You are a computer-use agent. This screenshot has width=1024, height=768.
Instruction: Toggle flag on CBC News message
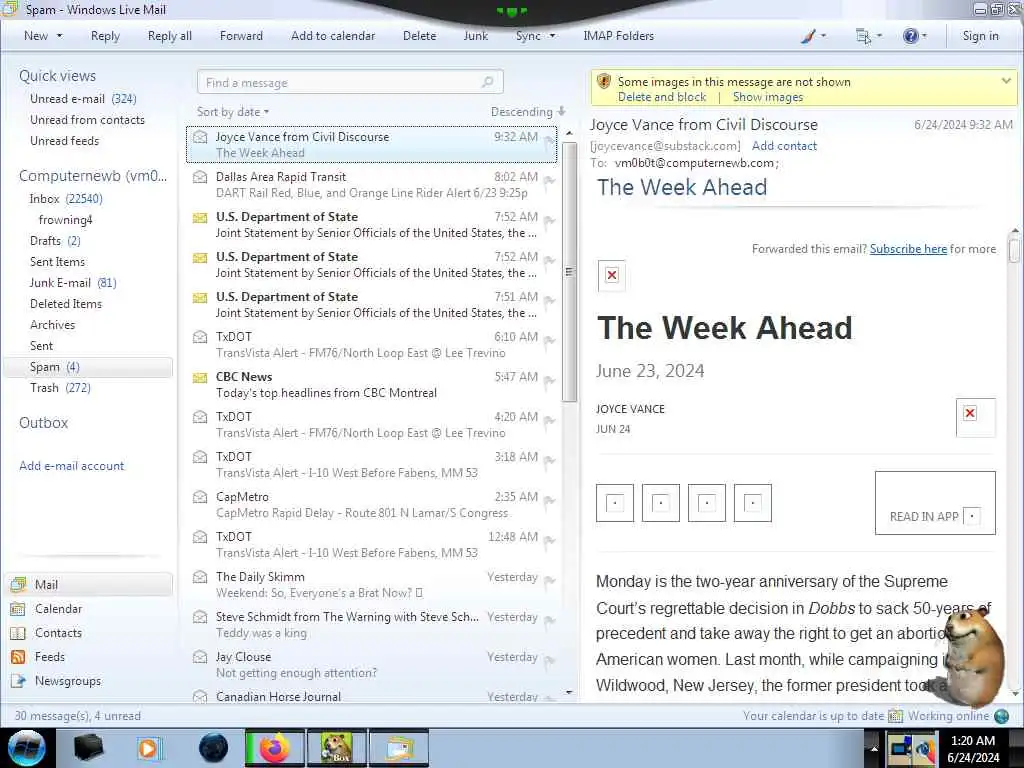point(549,381)
